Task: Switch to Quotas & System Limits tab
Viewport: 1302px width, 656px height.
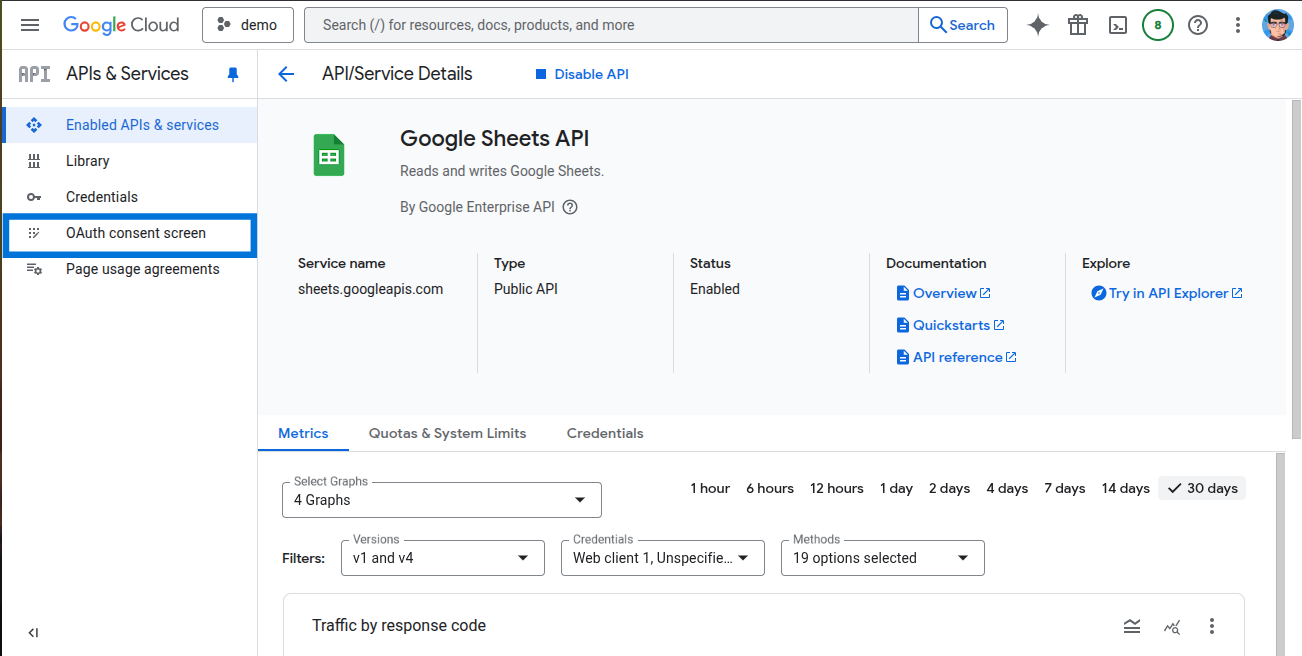Action: (x=447, y=433)
